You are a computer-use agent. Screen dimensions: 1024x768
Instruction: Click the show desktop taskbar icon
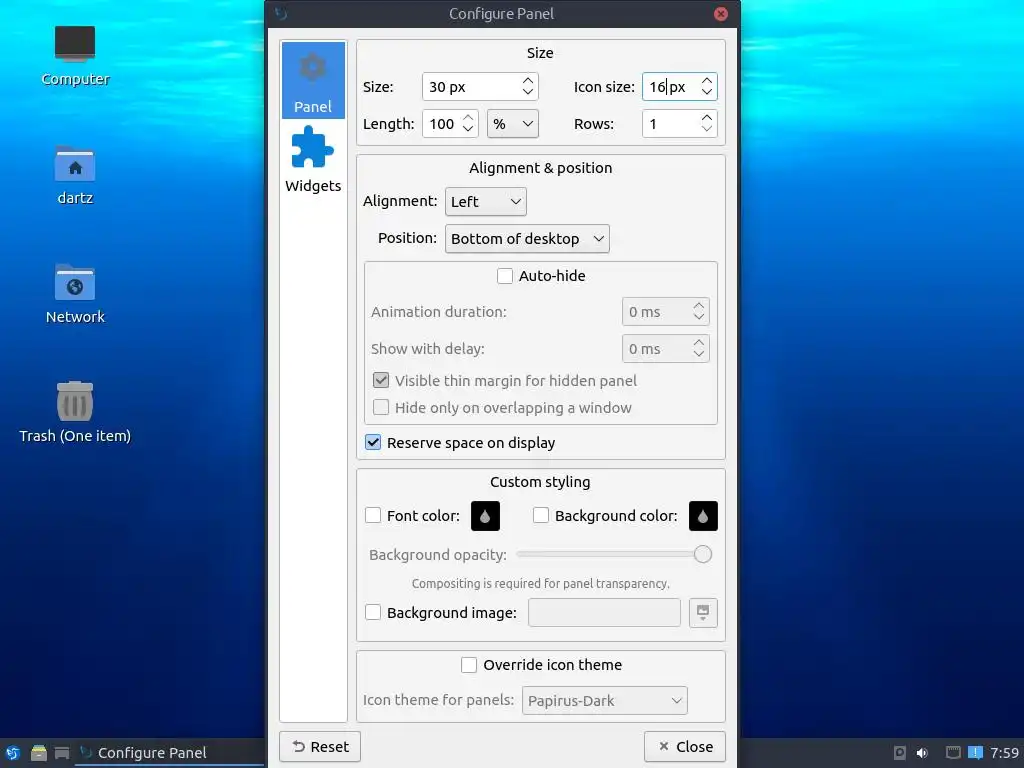(62, 753)
